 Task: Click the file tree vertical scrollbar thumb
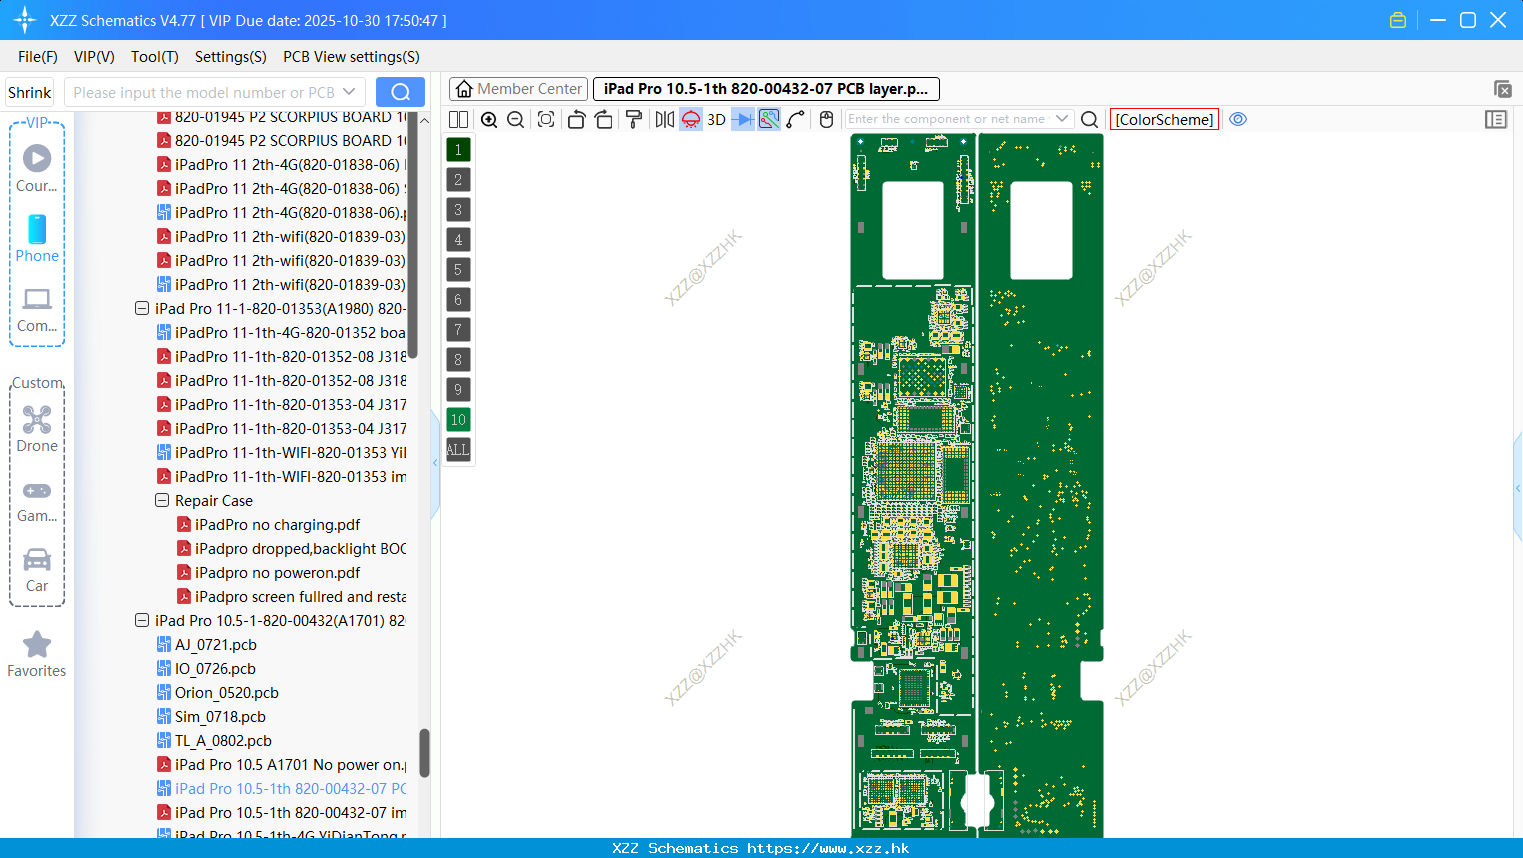point(424,752)
